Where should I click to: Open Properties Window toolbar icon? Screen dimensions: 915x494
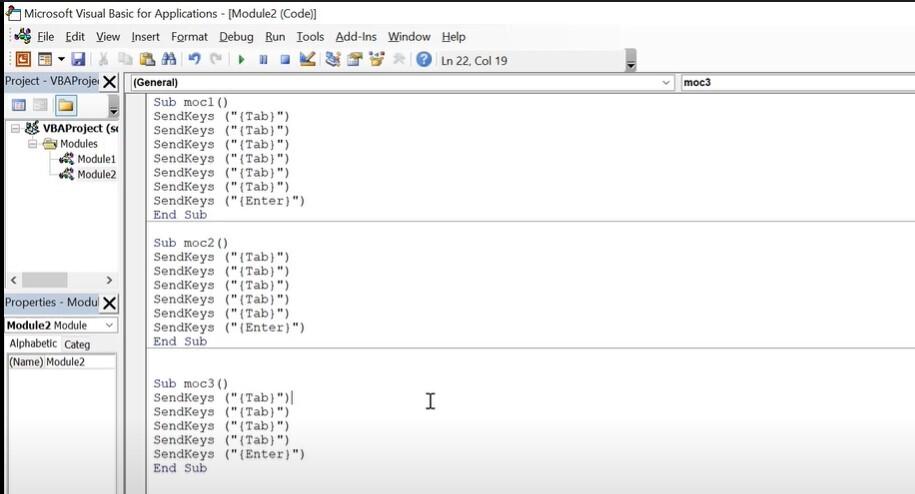click(354, 59)
